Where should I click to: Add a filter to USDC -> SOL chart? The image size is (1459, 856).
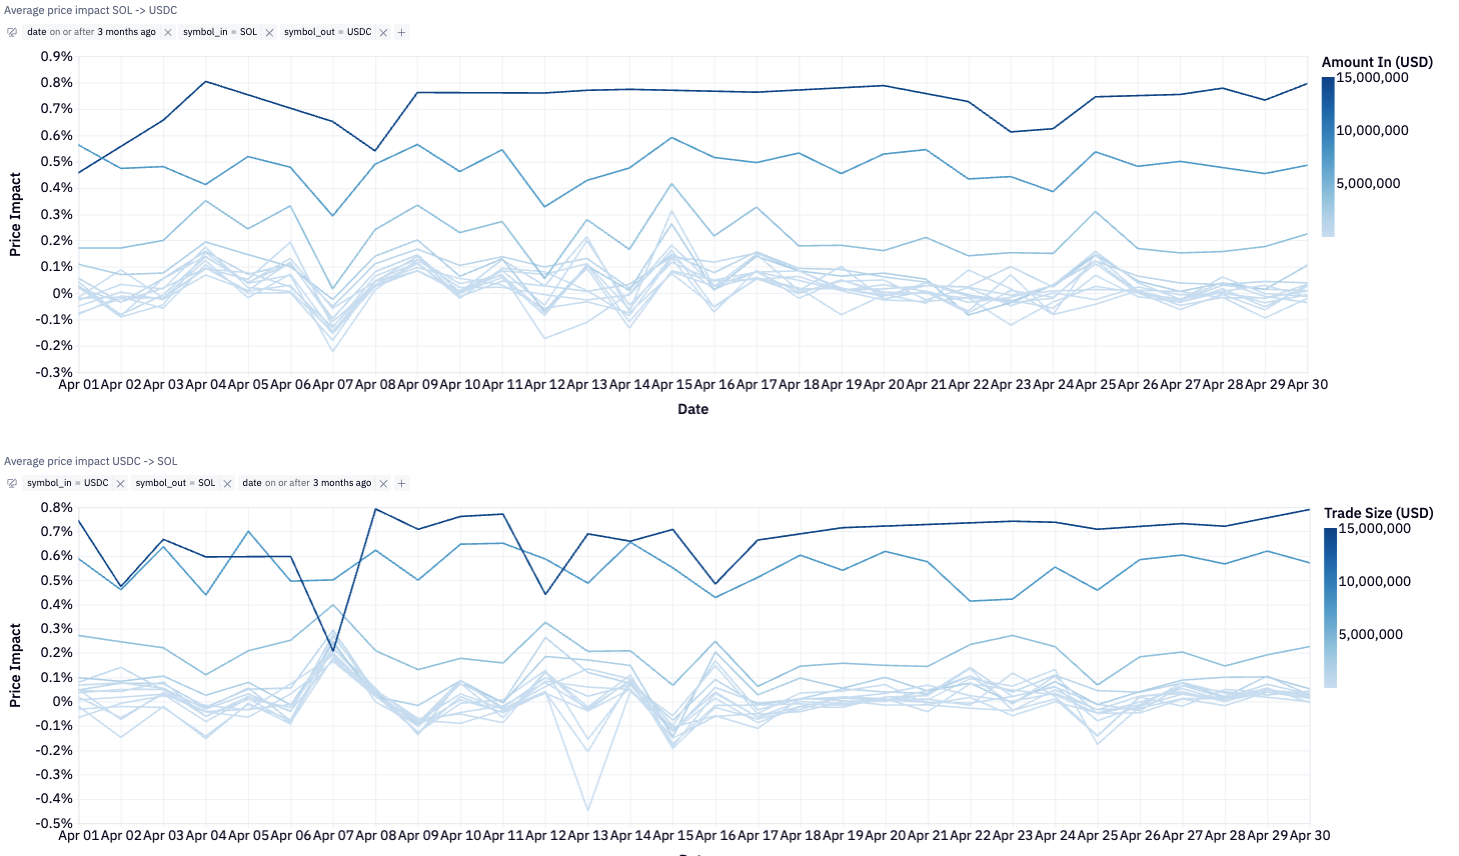point(401,484)
